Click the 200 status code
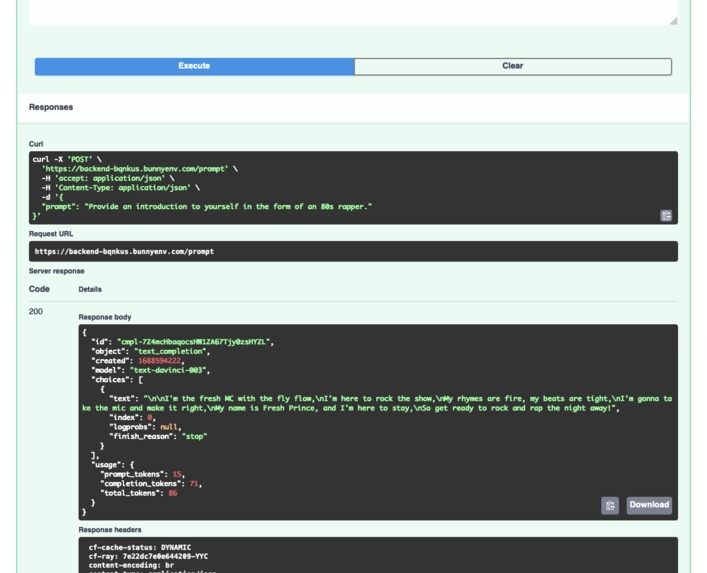This screenshot has height=573, width=707. [x=36, y=312]
